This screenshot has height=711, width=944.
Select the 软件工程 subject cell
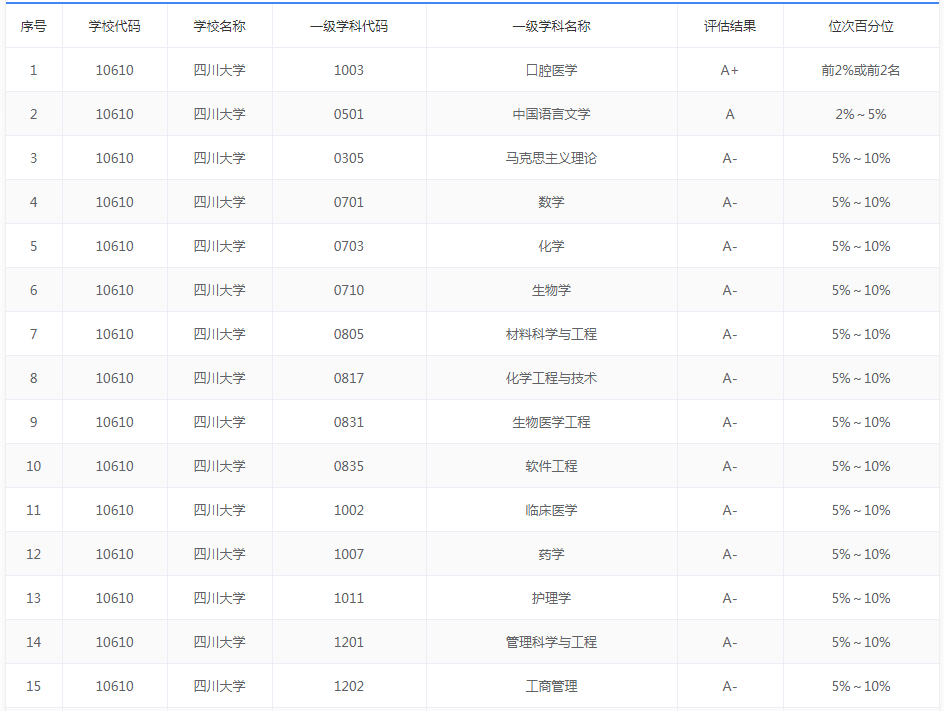click(551, 465)
